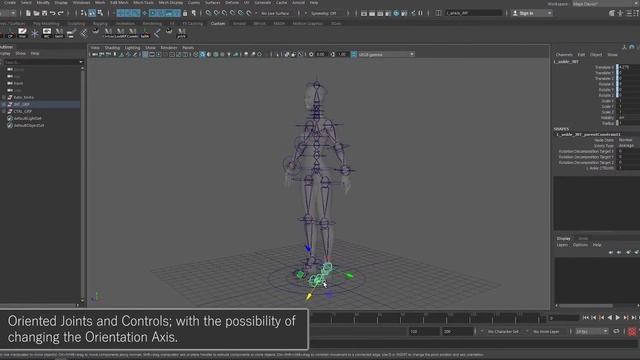Screen dimensions: 640x360
Task: Expand the CTRL_GRP node in the Outliner
Action: tap(4, 111)
